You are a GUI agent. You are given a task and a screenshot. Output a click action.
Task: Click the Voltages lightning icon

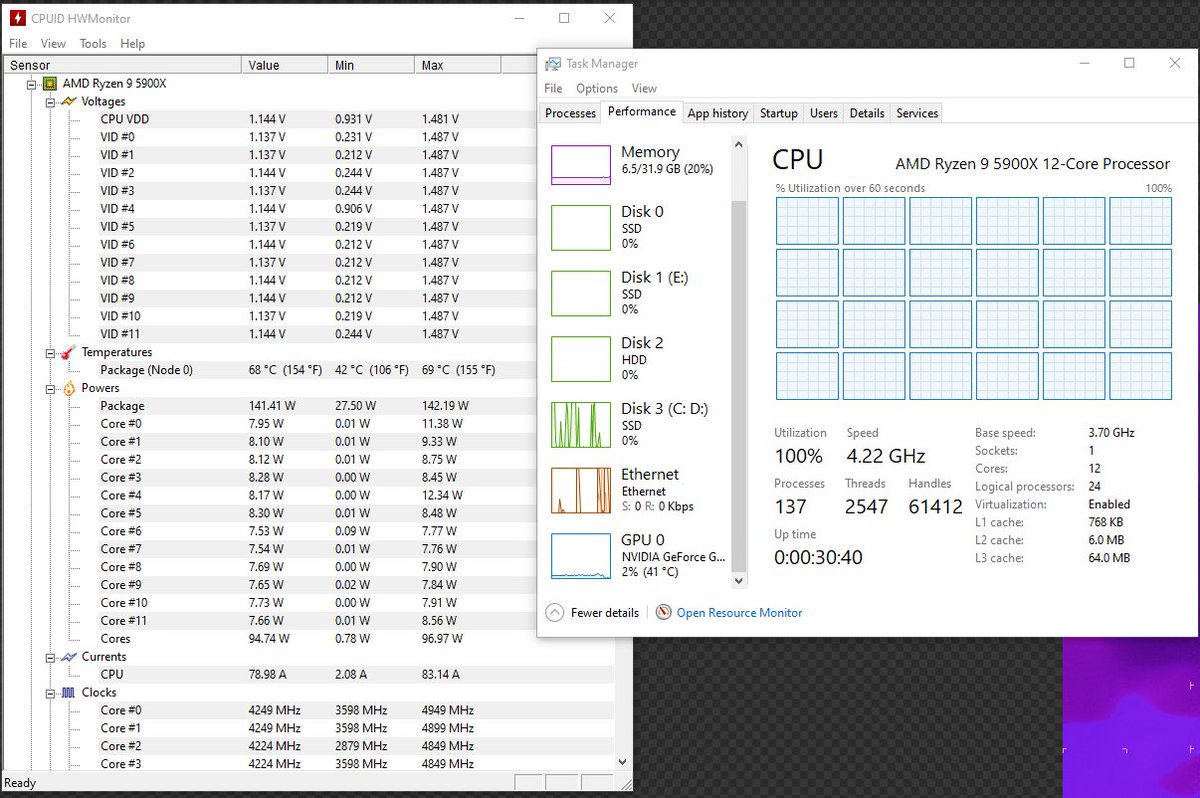point(68,101)
